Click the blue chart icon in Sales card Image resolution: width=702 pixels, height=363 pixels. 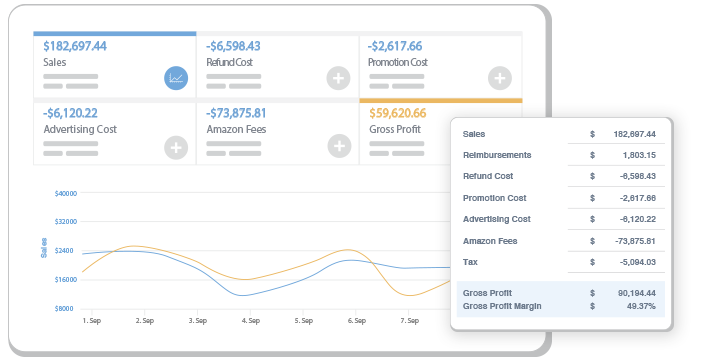click(176, 78)
